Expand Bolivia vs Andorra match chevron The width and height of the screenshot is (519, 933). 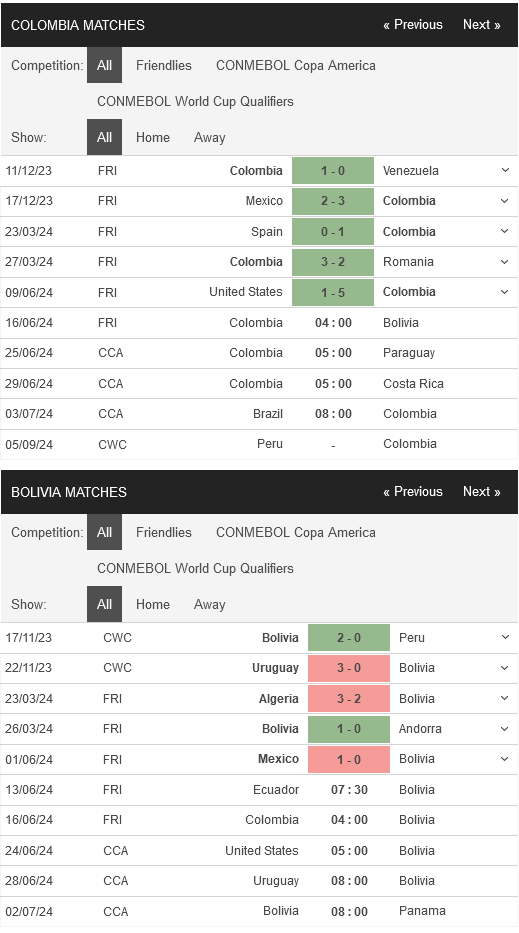point(505,728)
